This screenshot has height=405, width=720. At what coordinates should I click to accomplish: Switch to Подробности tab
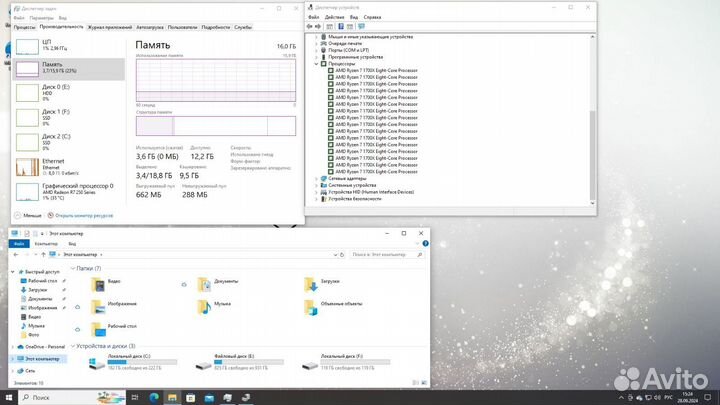(216, 27)
